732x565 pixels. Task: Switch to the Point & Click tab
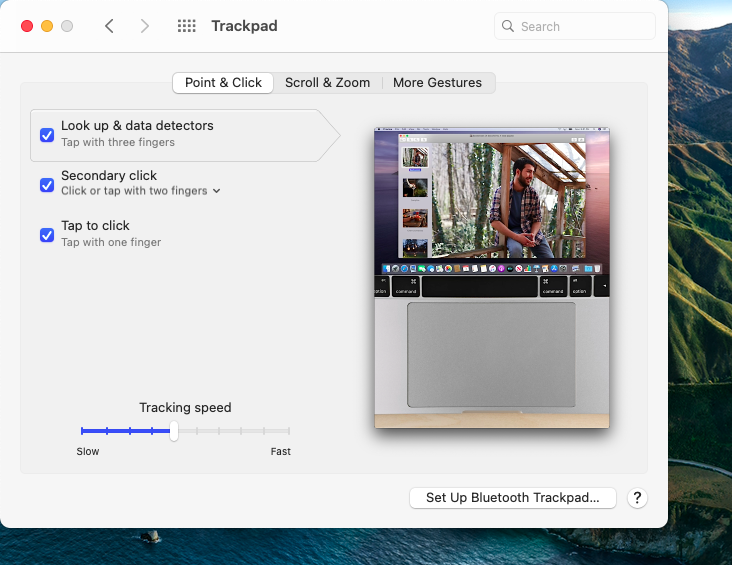pyautogui.click(x=223, y=83)
